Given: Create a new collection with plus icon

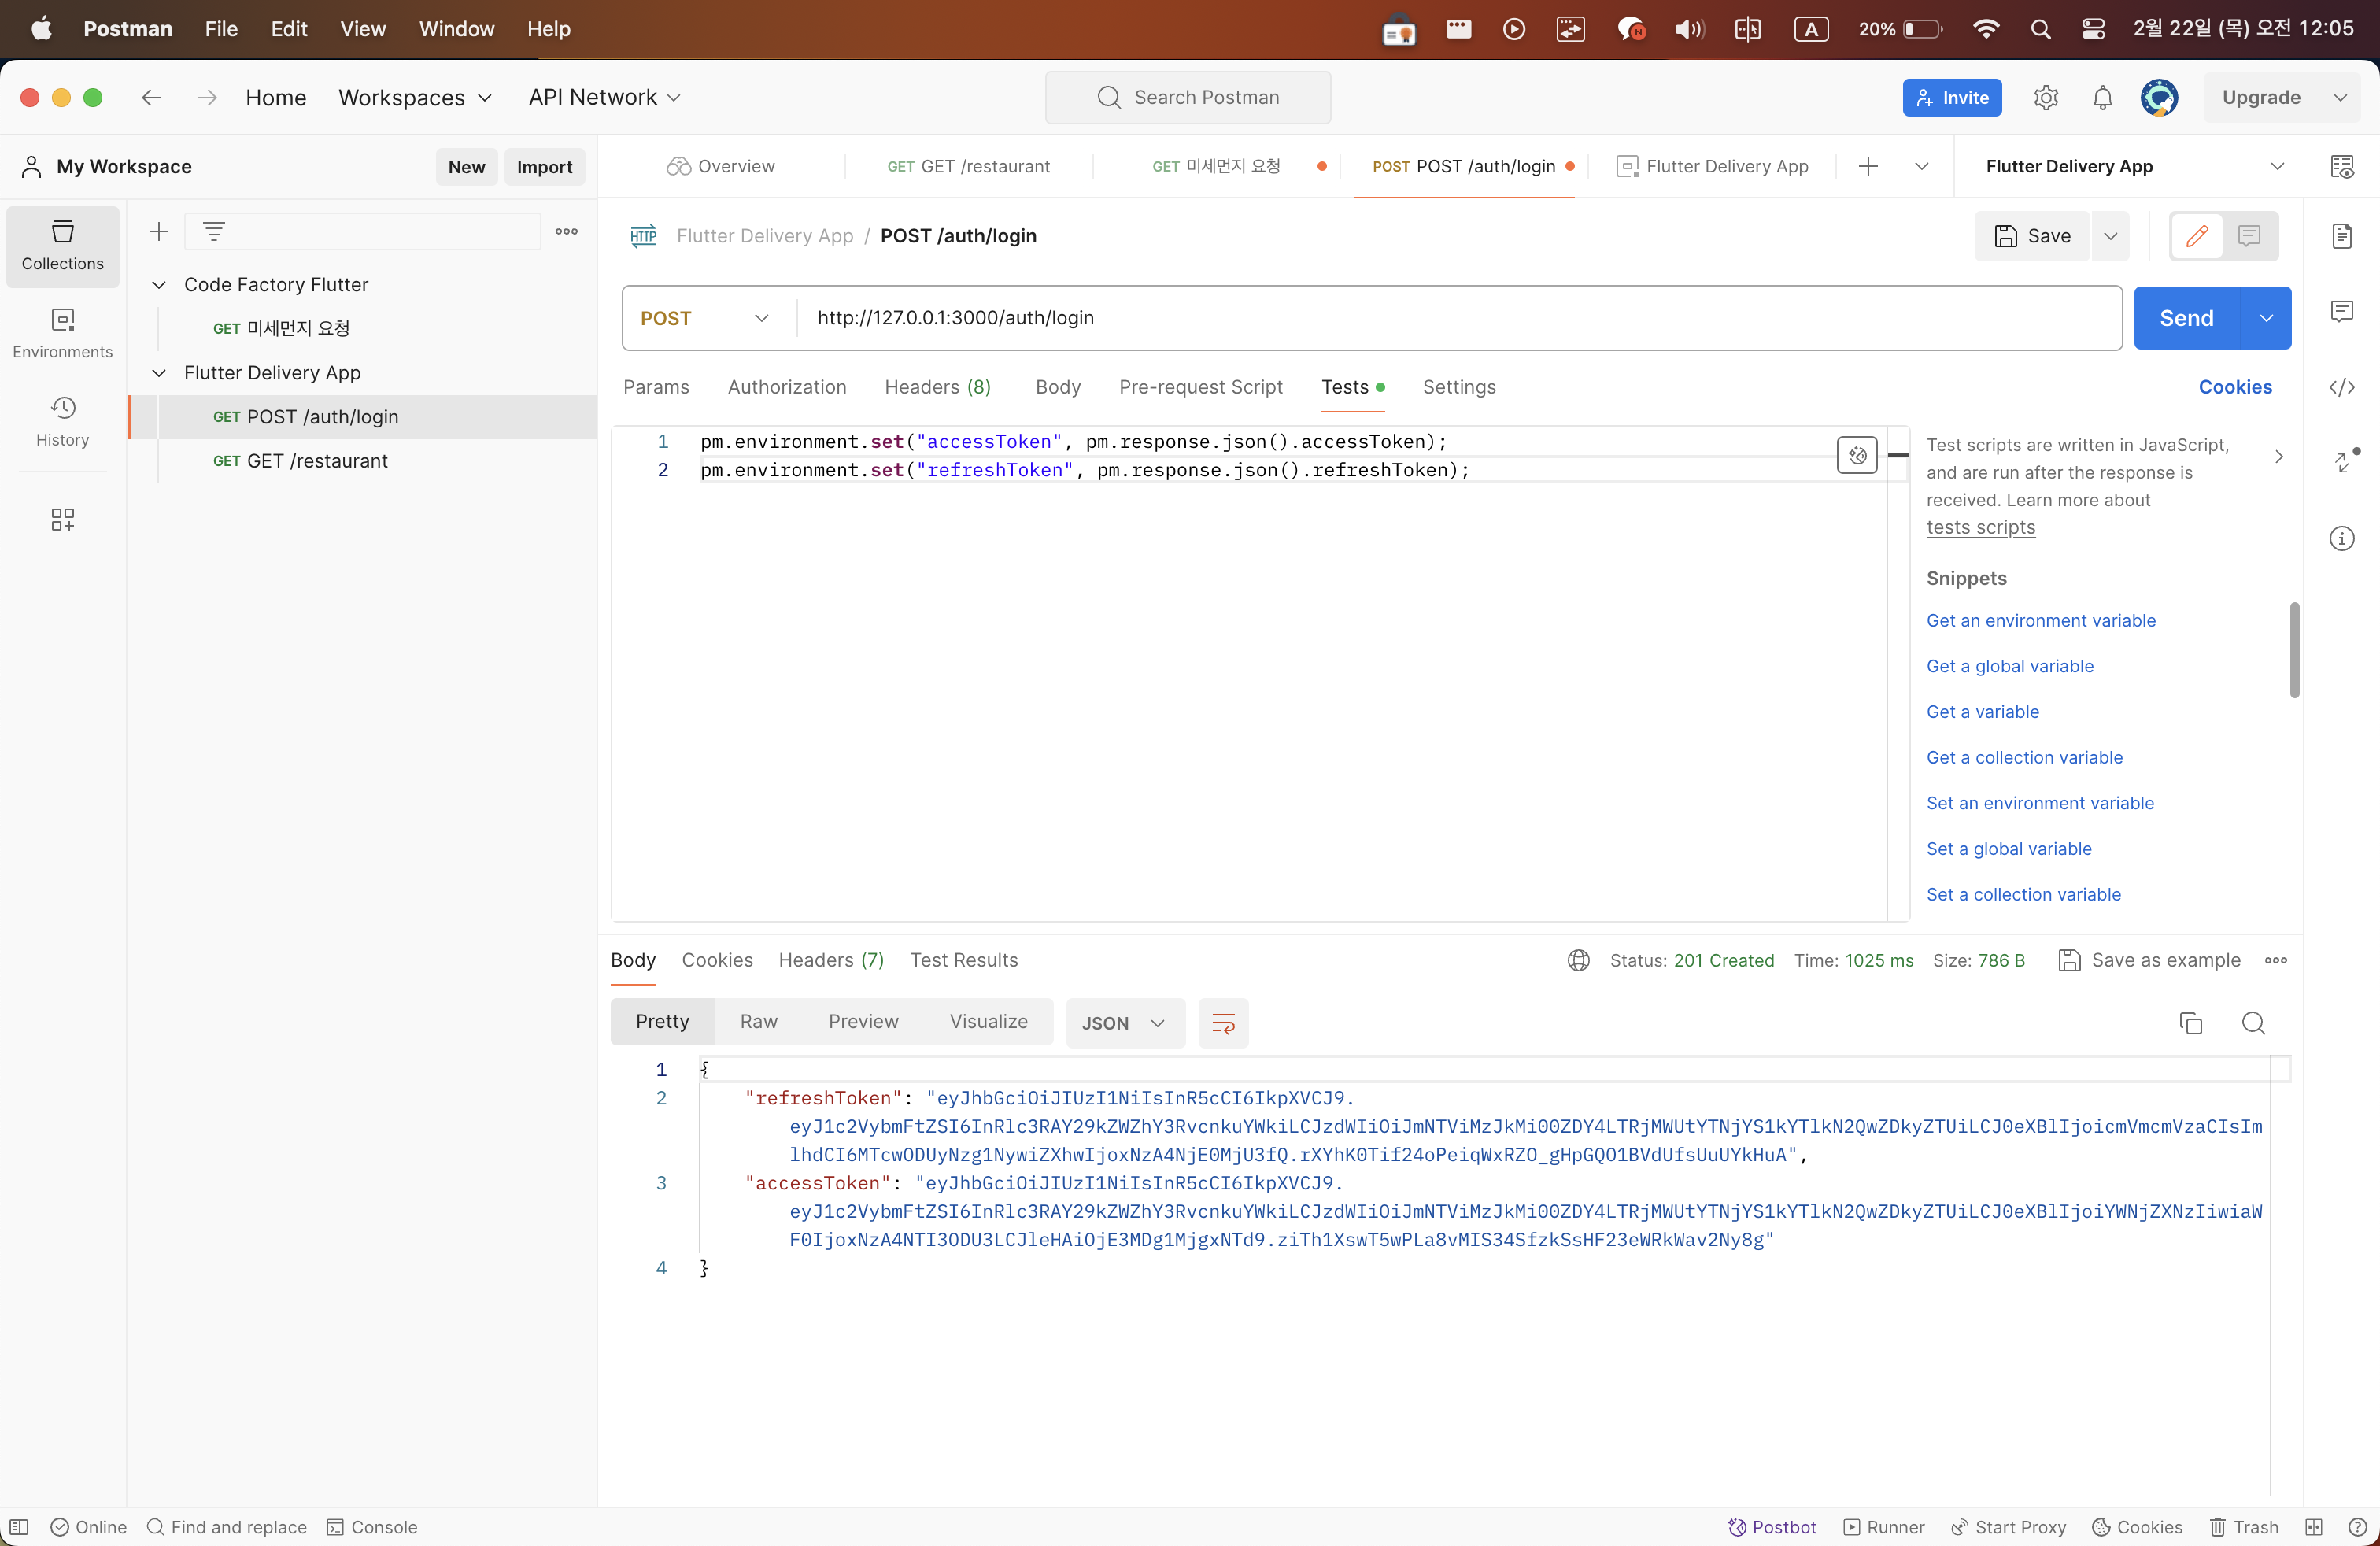Looking at the screenshot, I should 158,232.
